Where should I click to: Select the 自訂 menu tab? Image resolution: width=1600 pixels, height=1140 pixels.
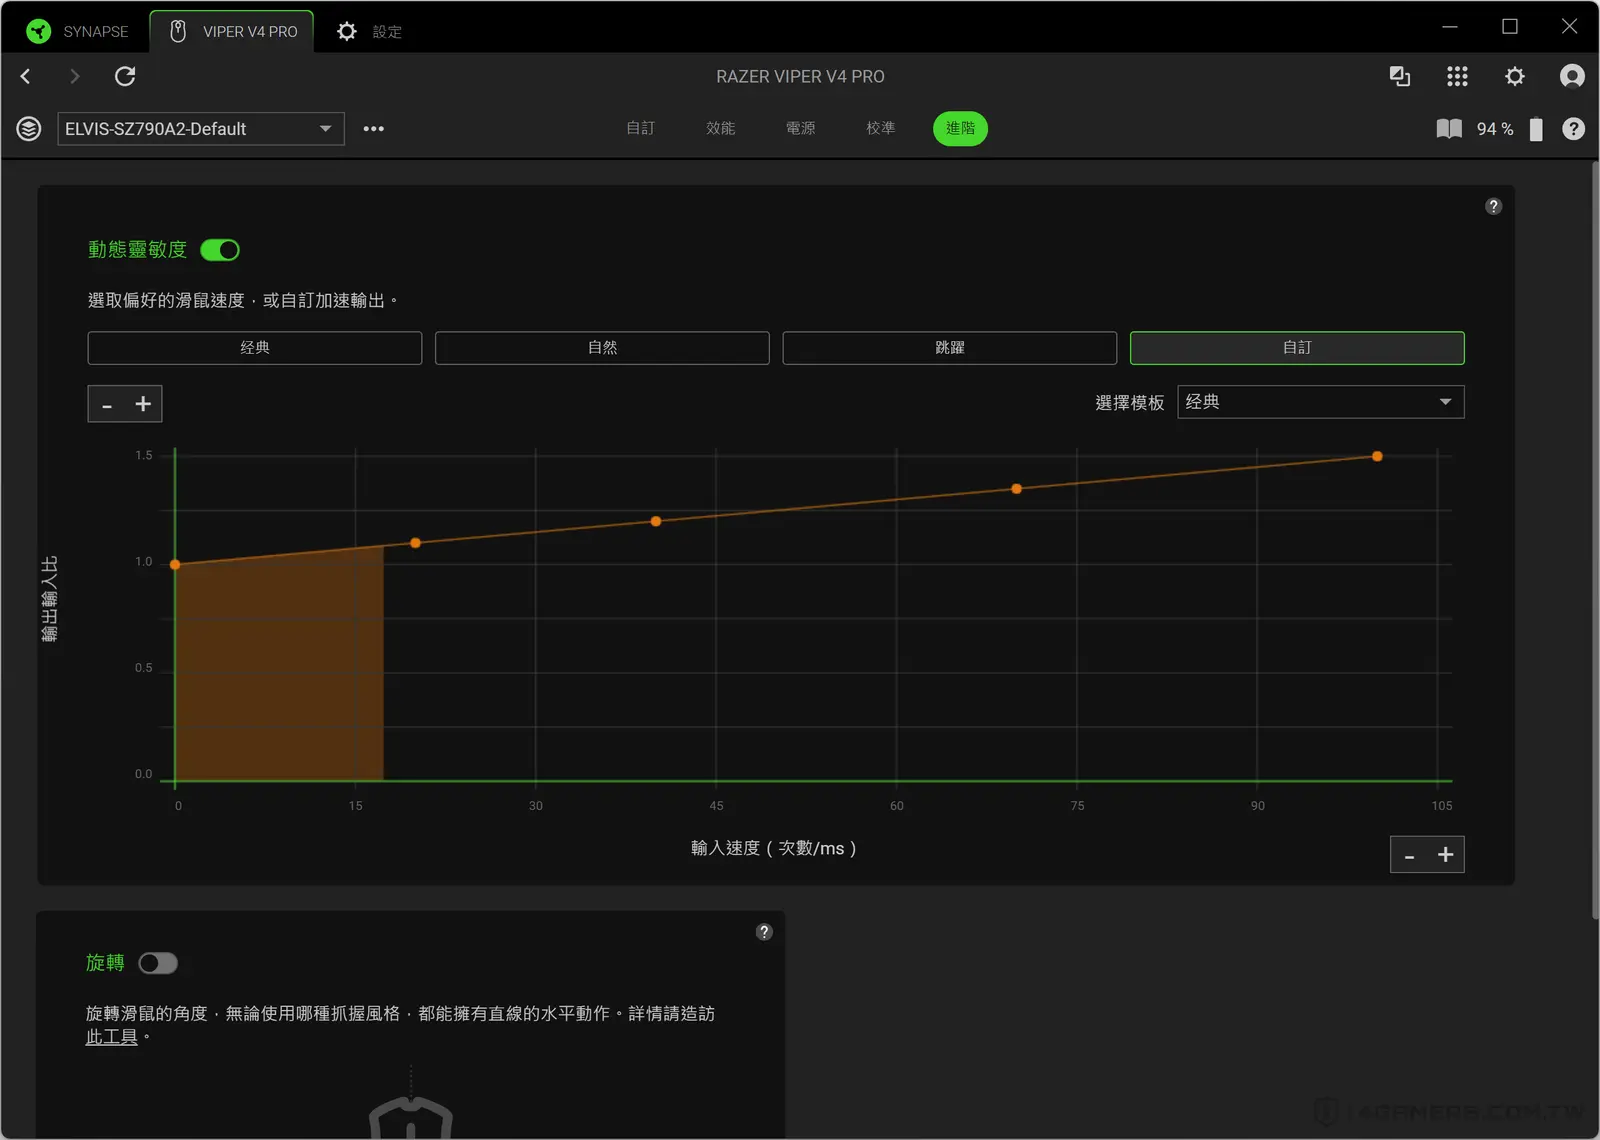pos(640,128)
